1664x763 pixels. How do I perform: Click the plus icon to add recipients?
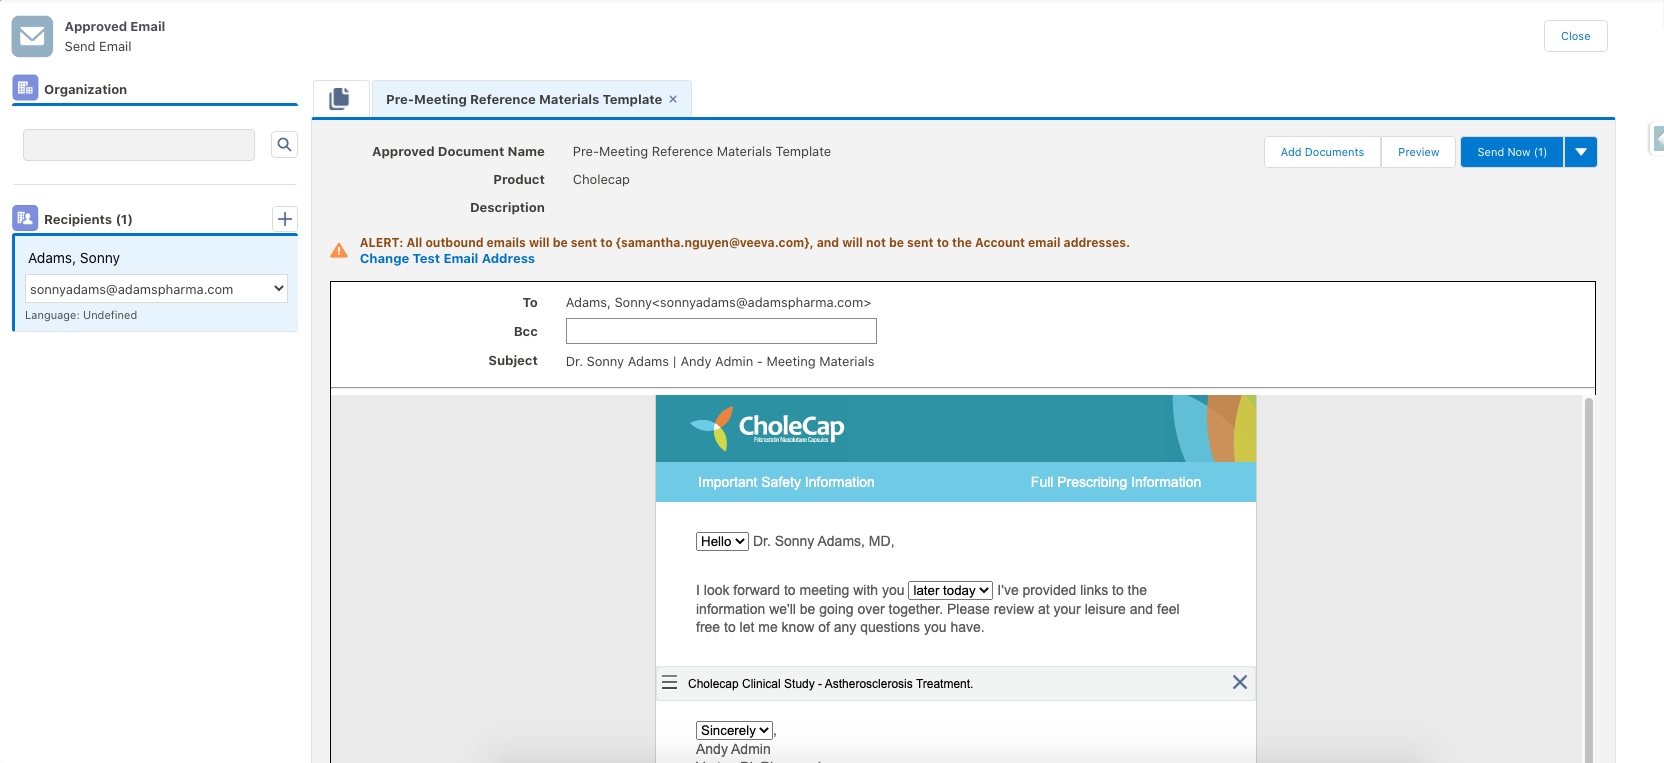[x=285, y=219]
